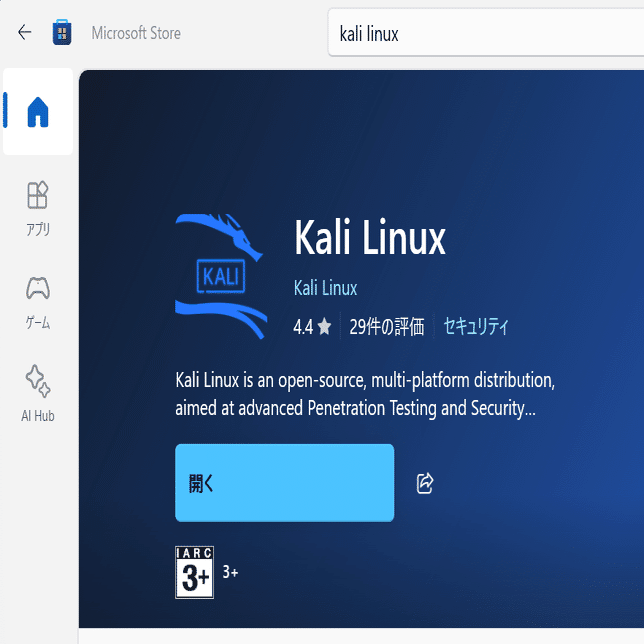Open the ゲーム section in the sidebar
Viewport: 644px width, 644px height.
[38, 303]
